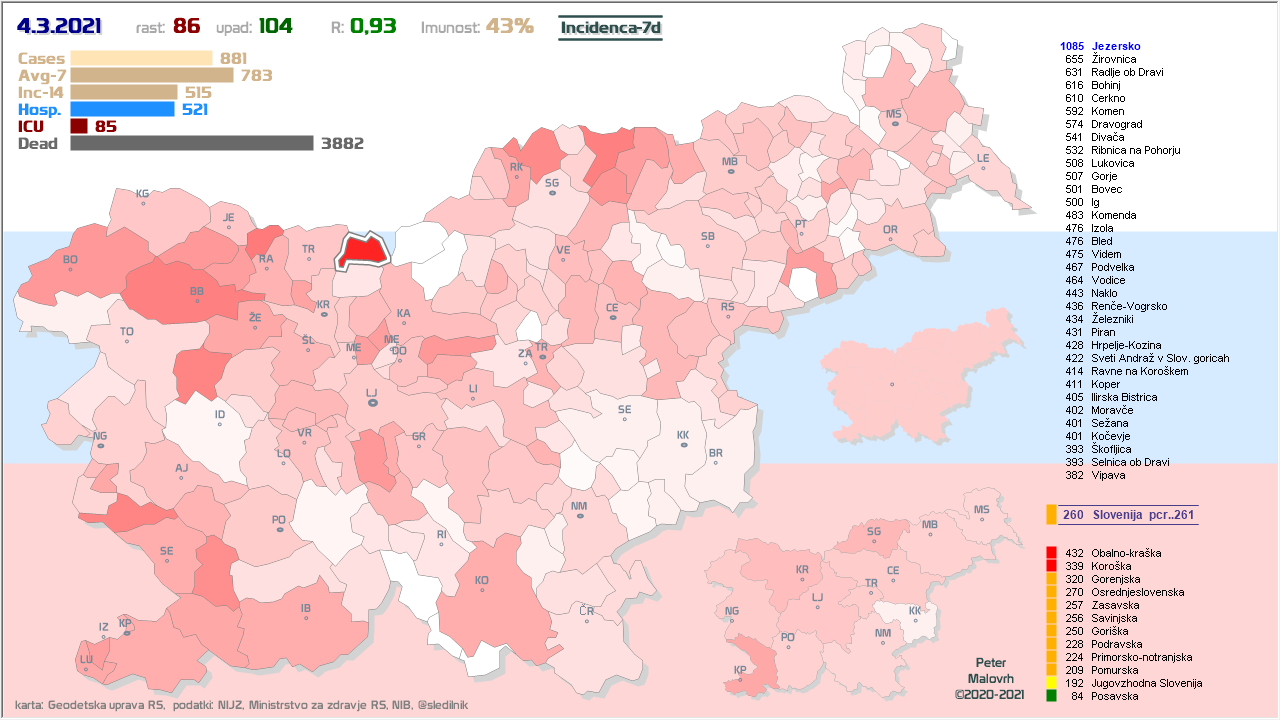Click the dark gray Dead bar
Image resolution: width=1280 pixels, height=720 pixels.
click(x=191, y=143)
